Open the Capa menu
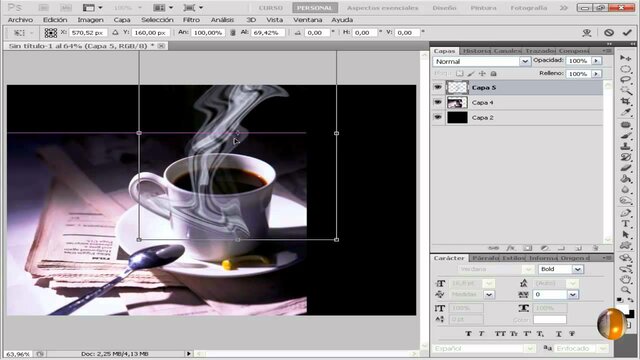Viewport: 640px width, 360px height. [x=122, y=20]
